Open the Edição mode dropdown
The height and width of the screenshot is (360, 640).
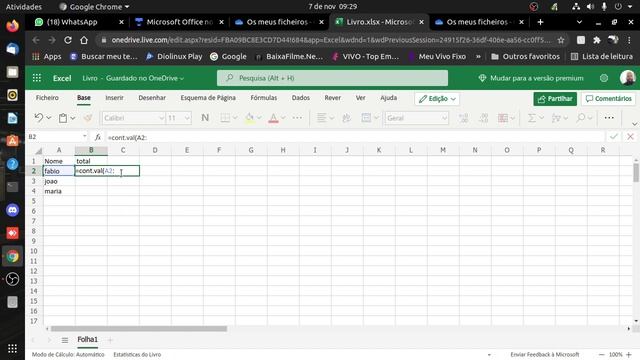[x=437, y=99]
